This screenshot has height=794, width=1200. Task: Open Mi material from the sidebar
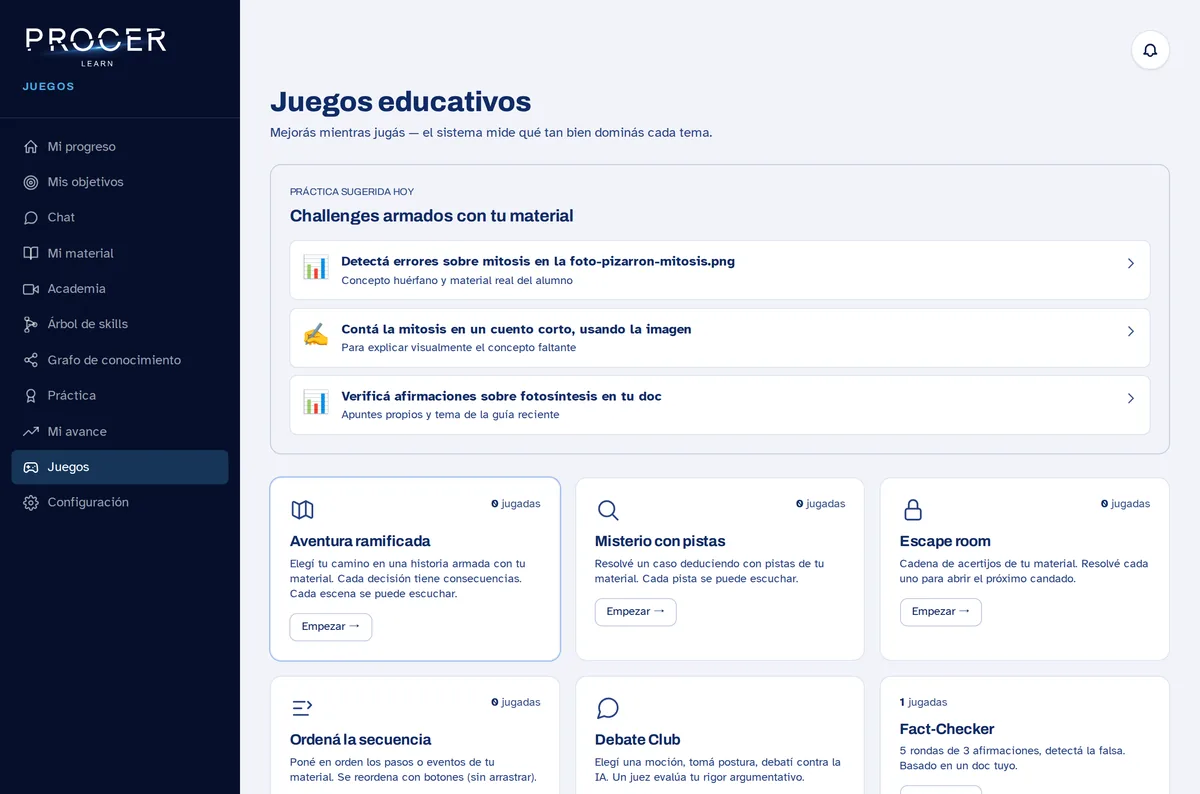click(120, 253)
